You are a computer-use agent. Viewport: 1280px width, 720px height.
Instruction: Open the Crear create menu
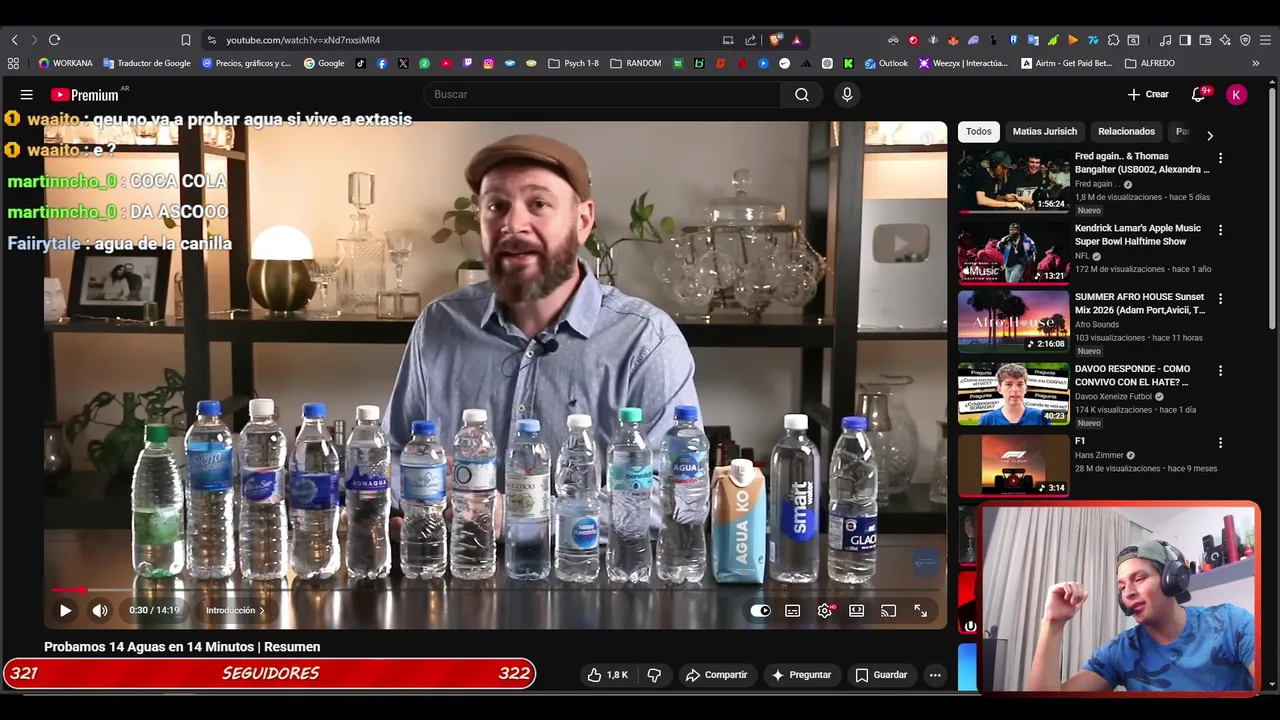[1148, 94]
